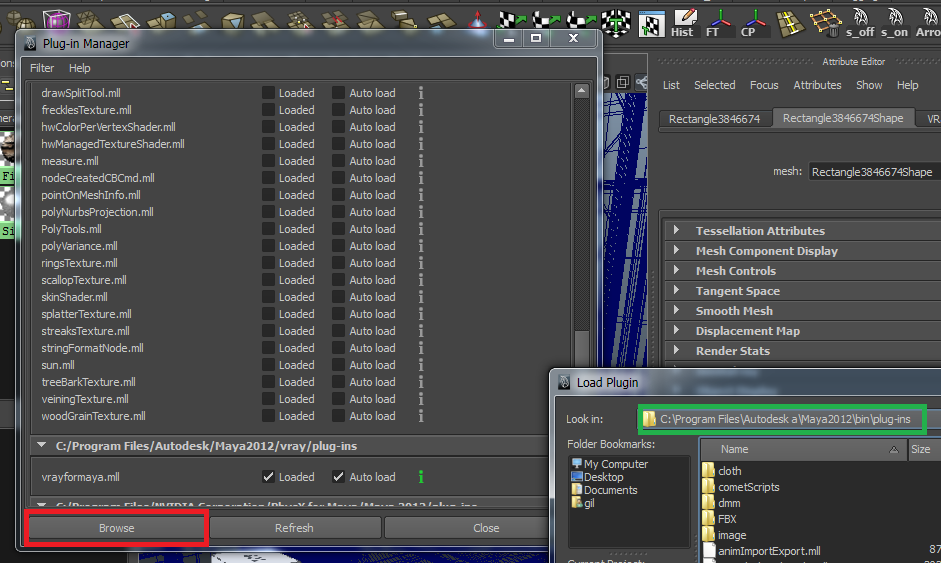Click Plug-in Manager scrollbar up arrow
Screen dimensions: 941x563
[581, 91]
